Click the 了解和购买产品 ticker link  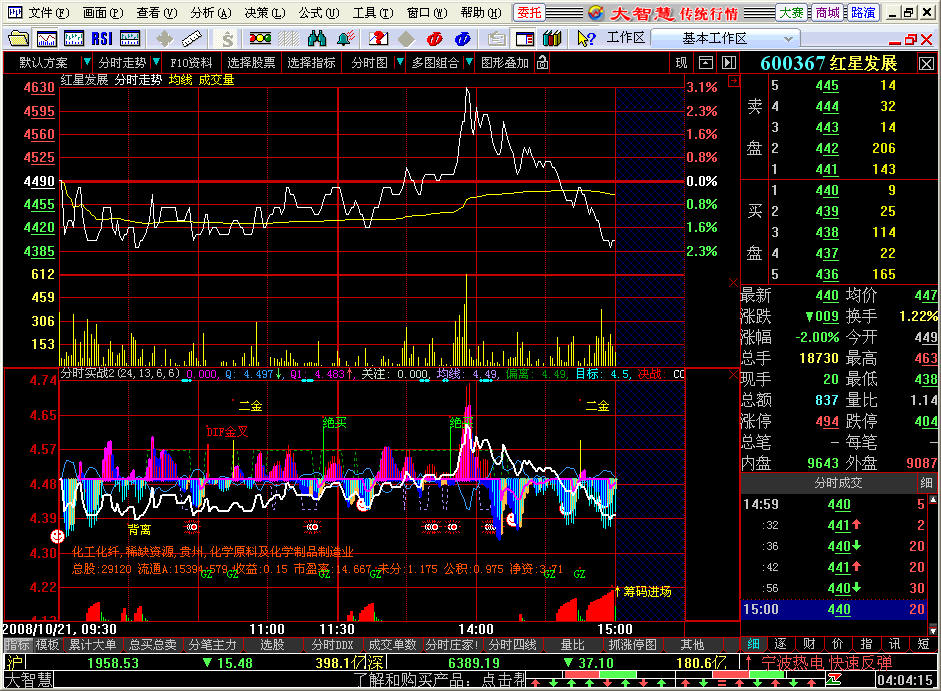pyautogui.click(x=438, y=680)
